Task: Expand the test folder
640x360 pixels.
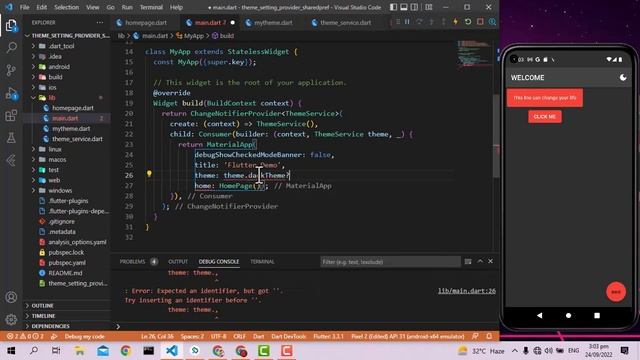Action: click(x=53, y=170)
